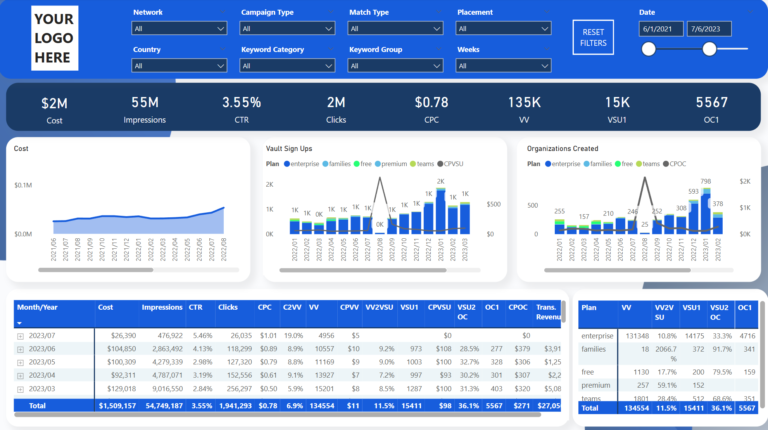This screenshot has height=430, width=768.
Task: Sort table by Clicks column header
Action: (228, 307)
